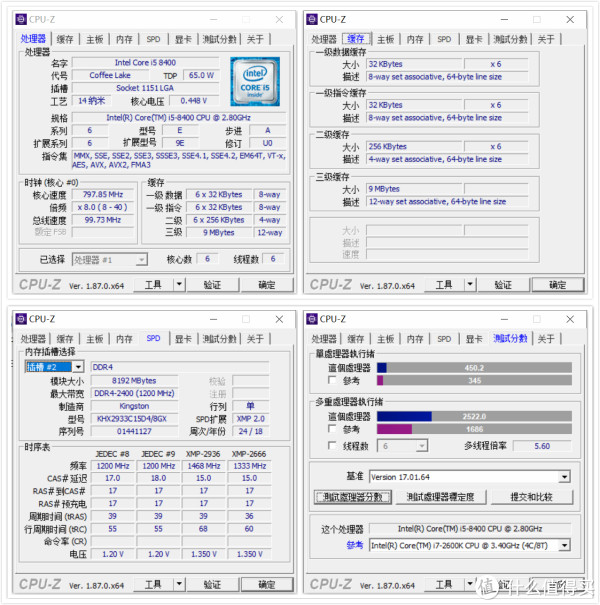The width and height of the screenshot is (600, 605).
Task: Click the multi-thread reference 1686 bar
Action: click(474, 429)
